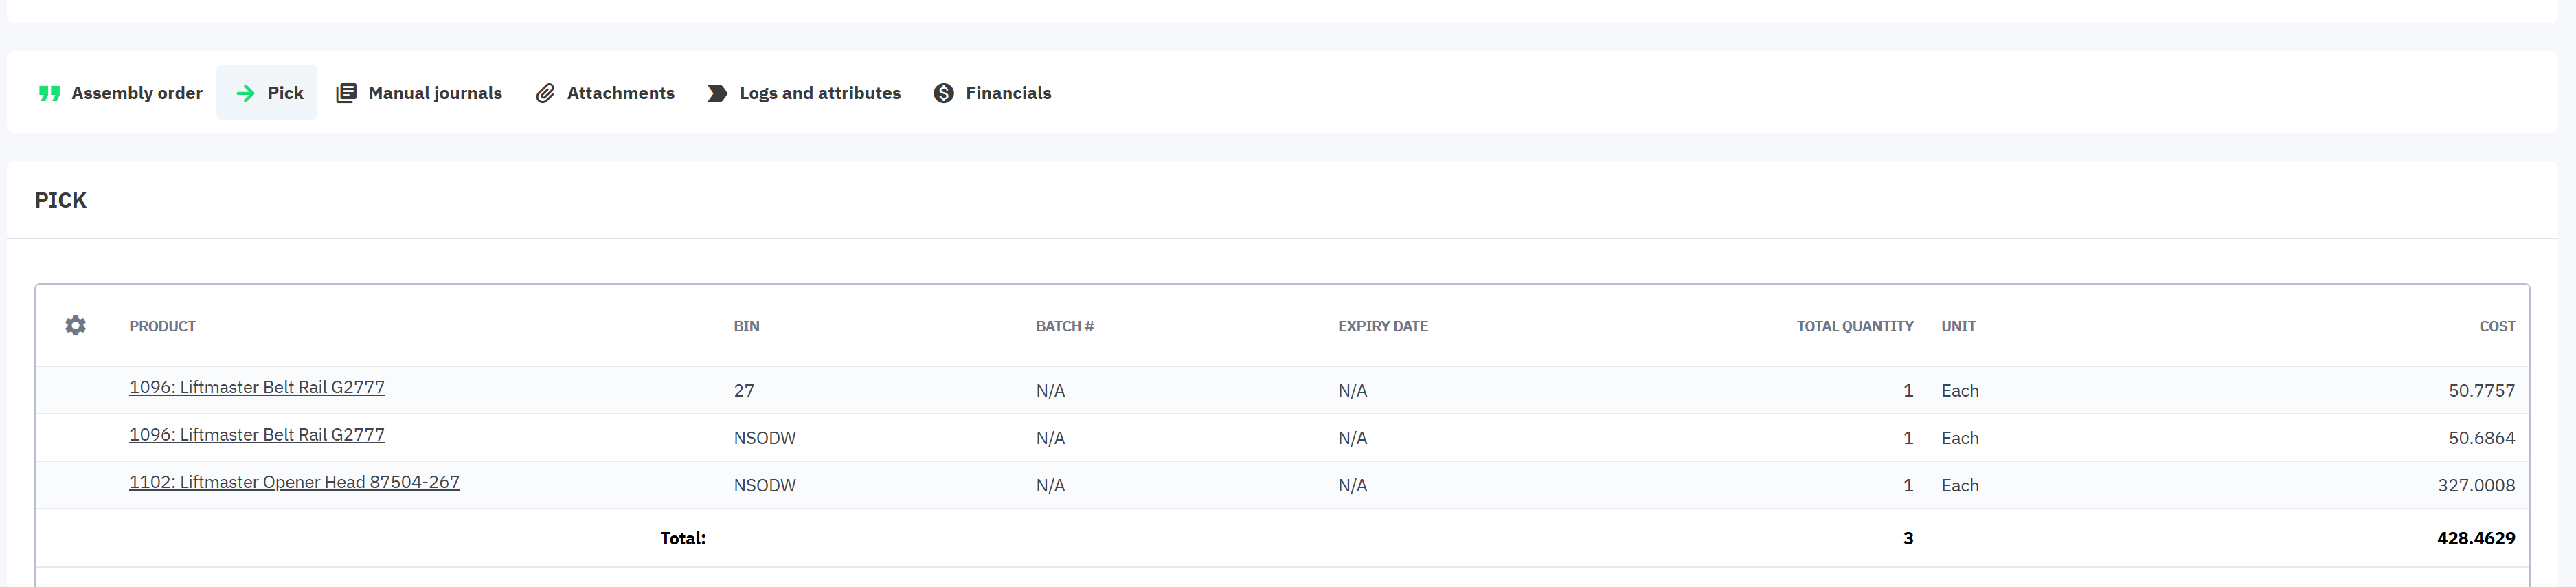The image size is (2576, 587).
Task: Switch to the Assembly order tab label
Action: point(137,93)
